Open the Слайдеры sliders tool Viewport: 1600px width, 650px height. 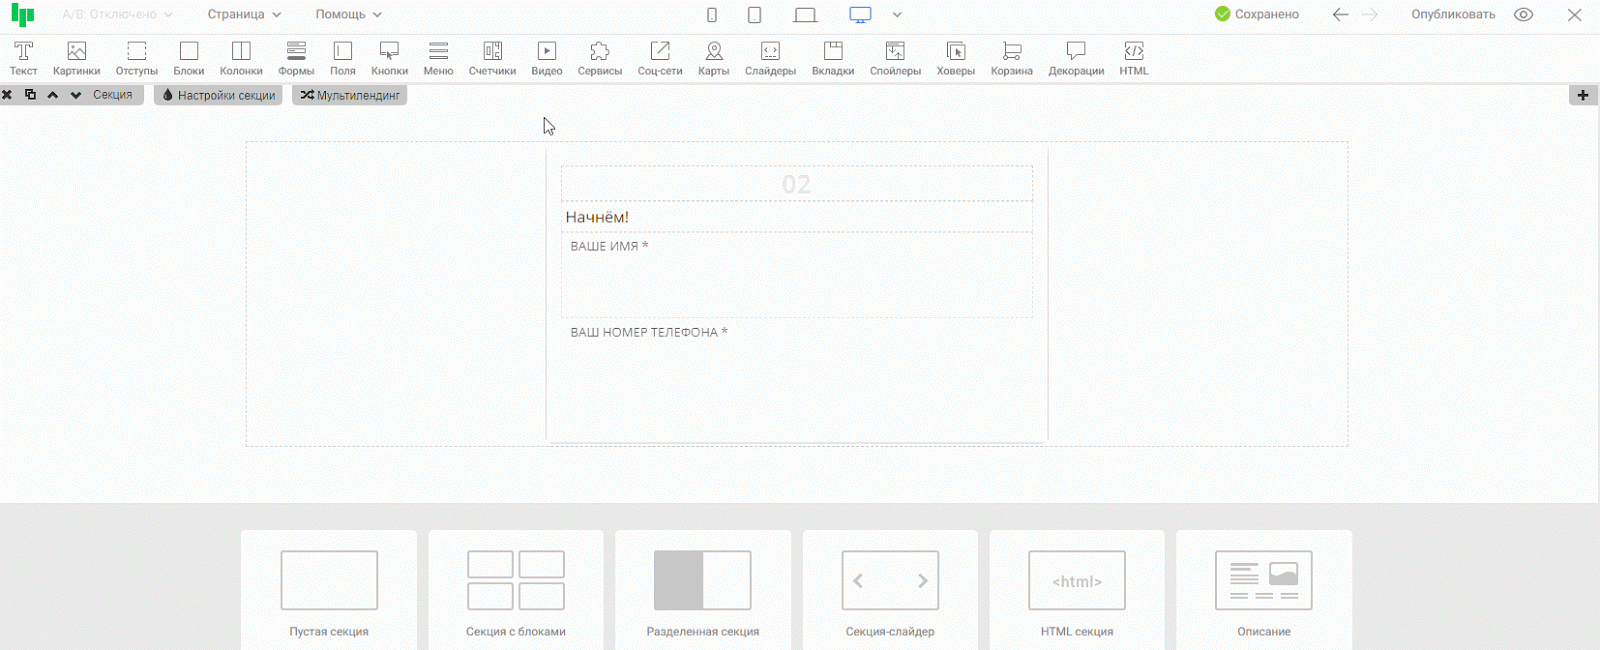coord(770,58)
